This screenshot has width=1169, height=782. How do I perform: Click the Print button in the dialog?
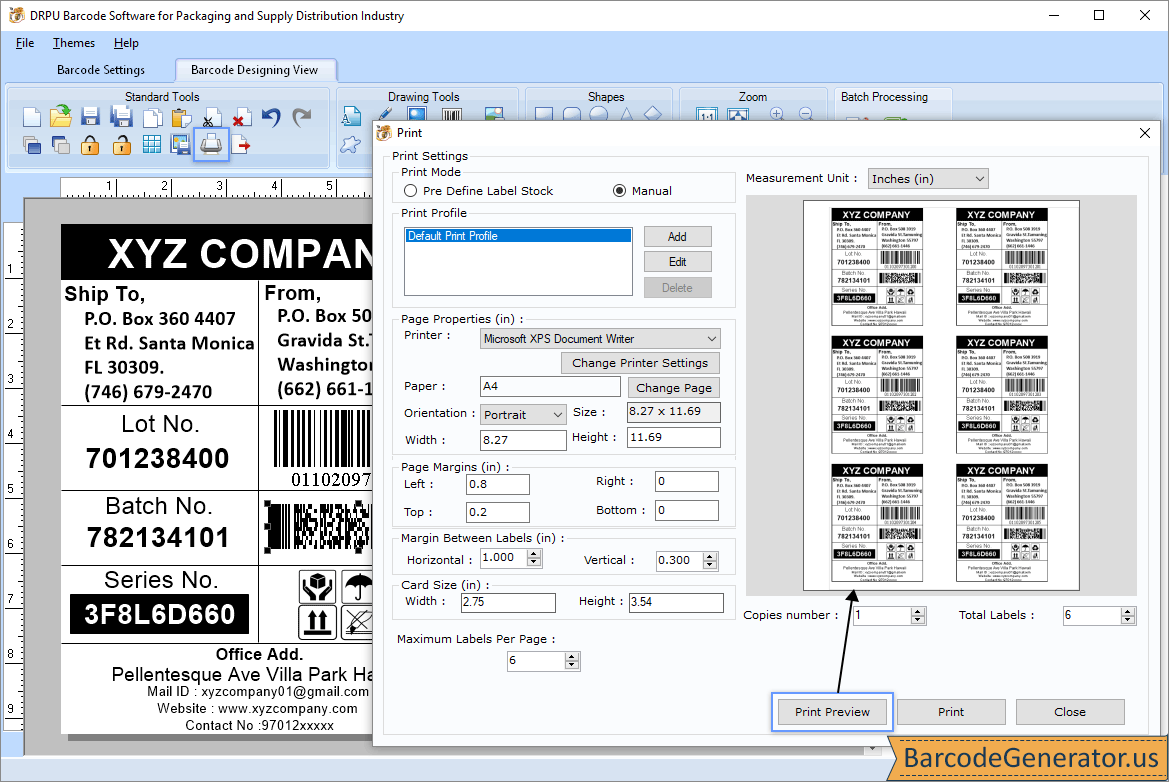click(951, 712)
